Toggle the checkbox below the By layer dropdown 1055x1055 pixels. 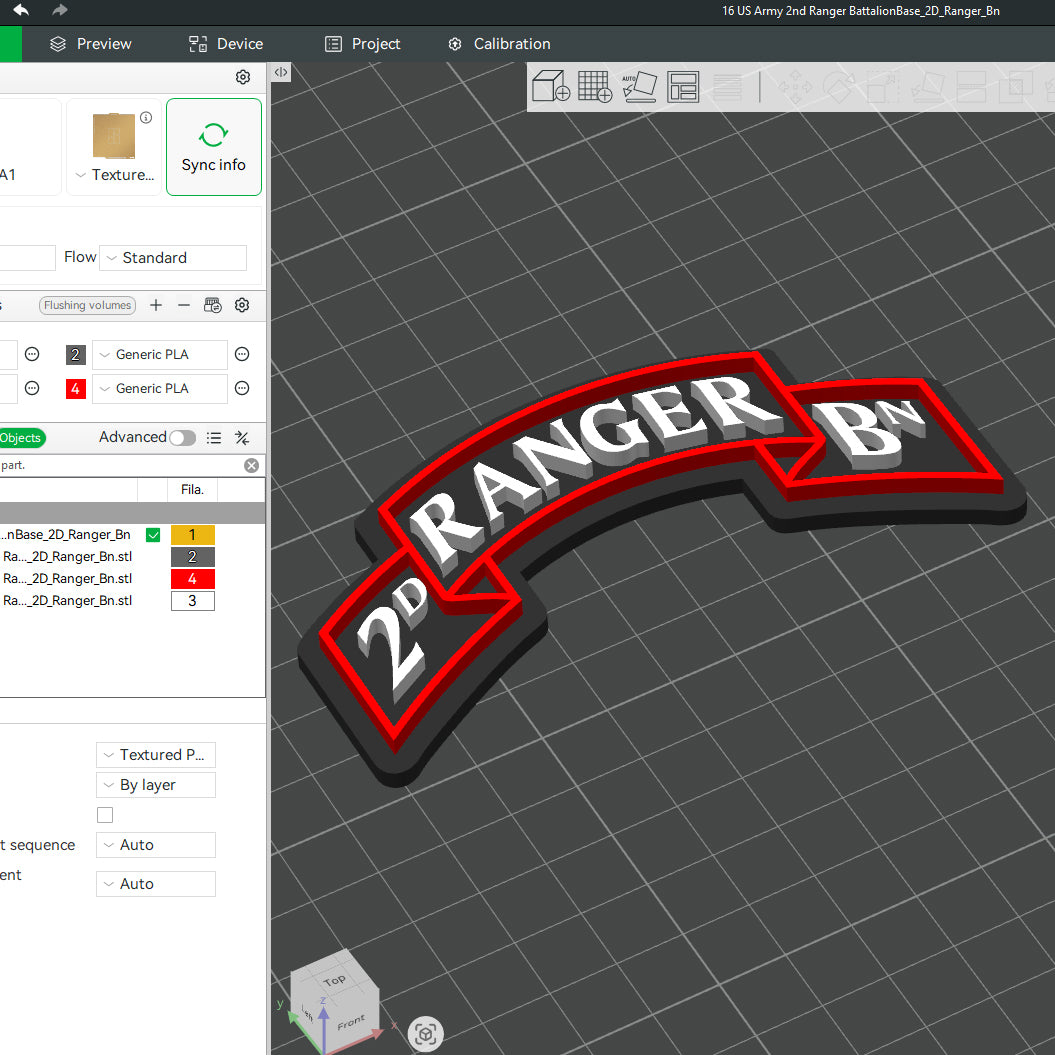point(105,815)
